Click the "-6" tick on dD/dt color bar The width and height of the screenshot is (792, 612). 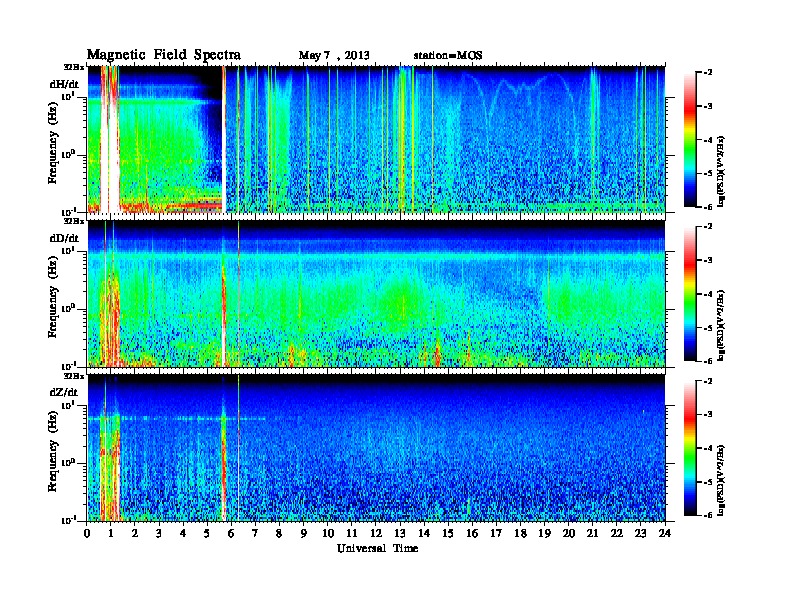[x=709, y=361]
